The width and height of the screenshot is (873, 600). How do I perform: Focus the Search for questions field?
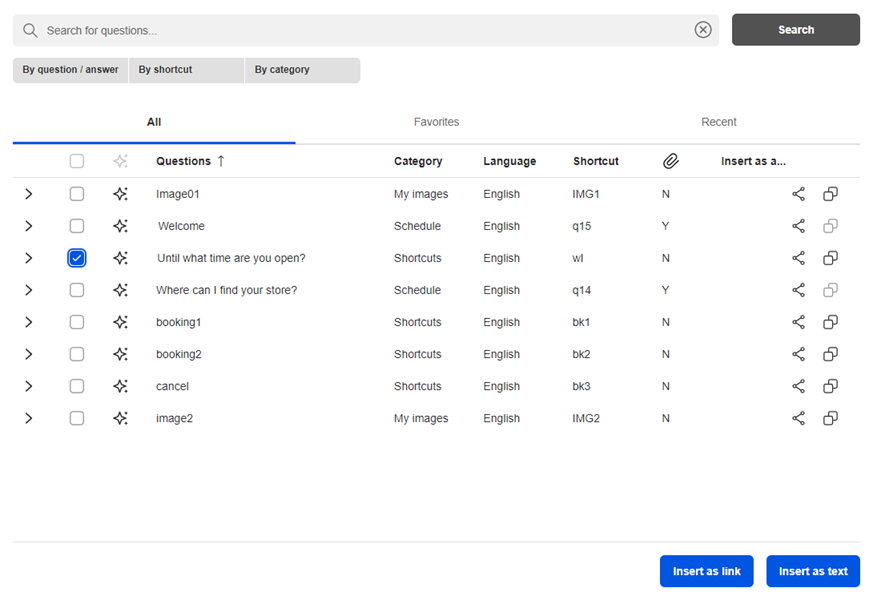(x=367, y=30)
